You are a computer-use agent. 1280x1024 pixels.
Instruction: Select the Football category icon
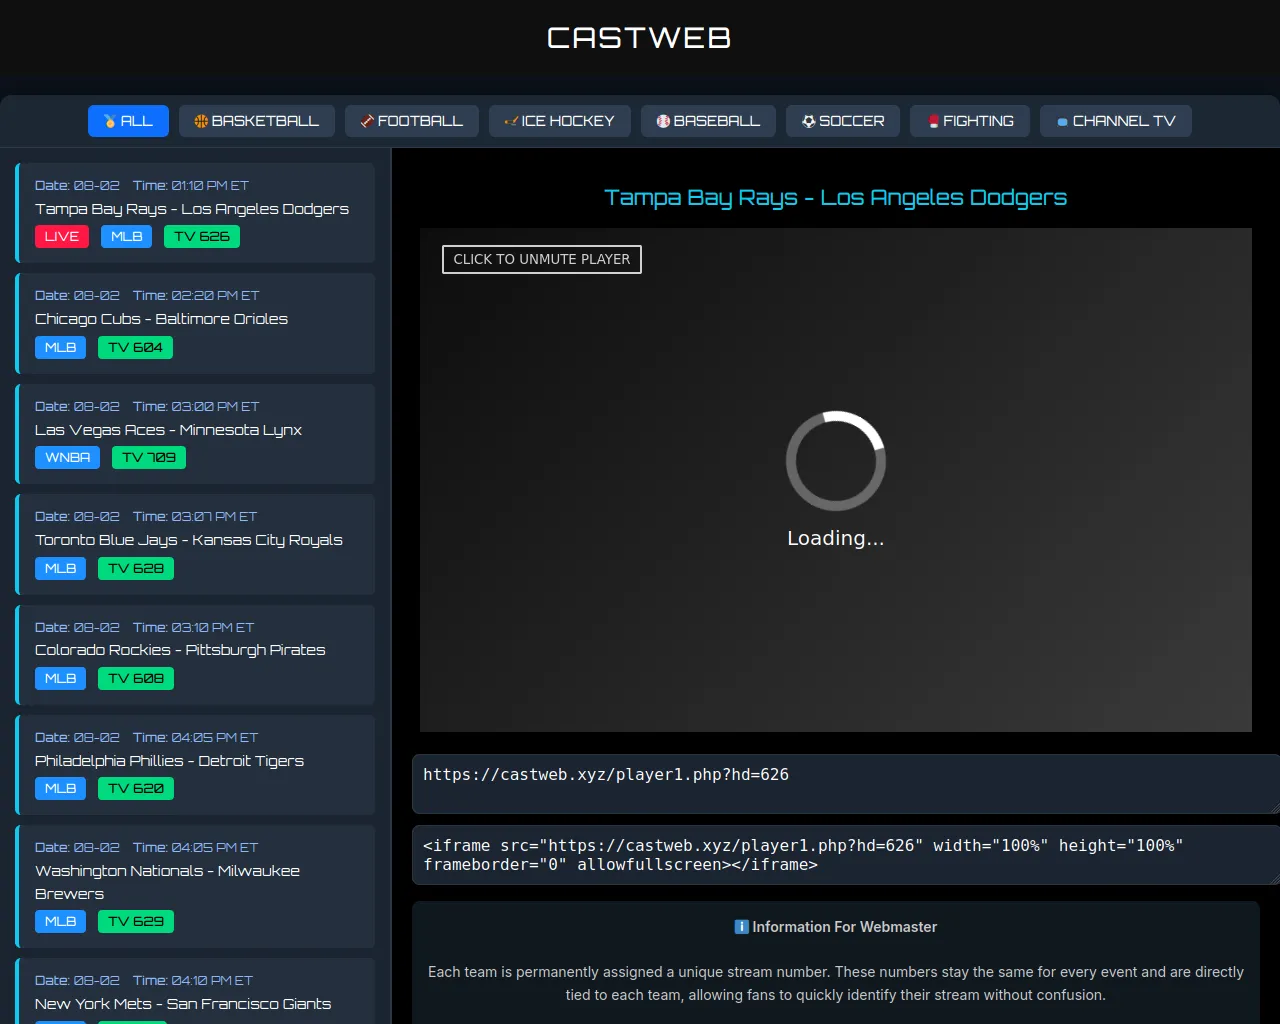[x=367, y=121]
